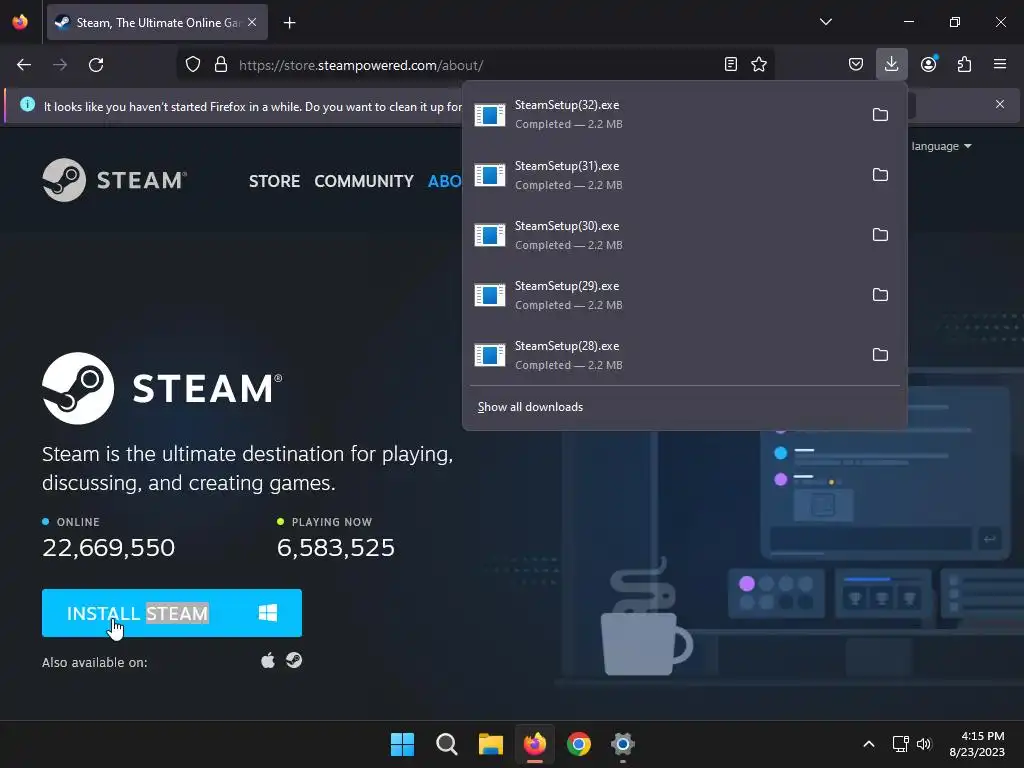Click the forward navigation arrow
Image resolution: width=1024 pixels, height=768 pixels.
(x=60, y=65)
